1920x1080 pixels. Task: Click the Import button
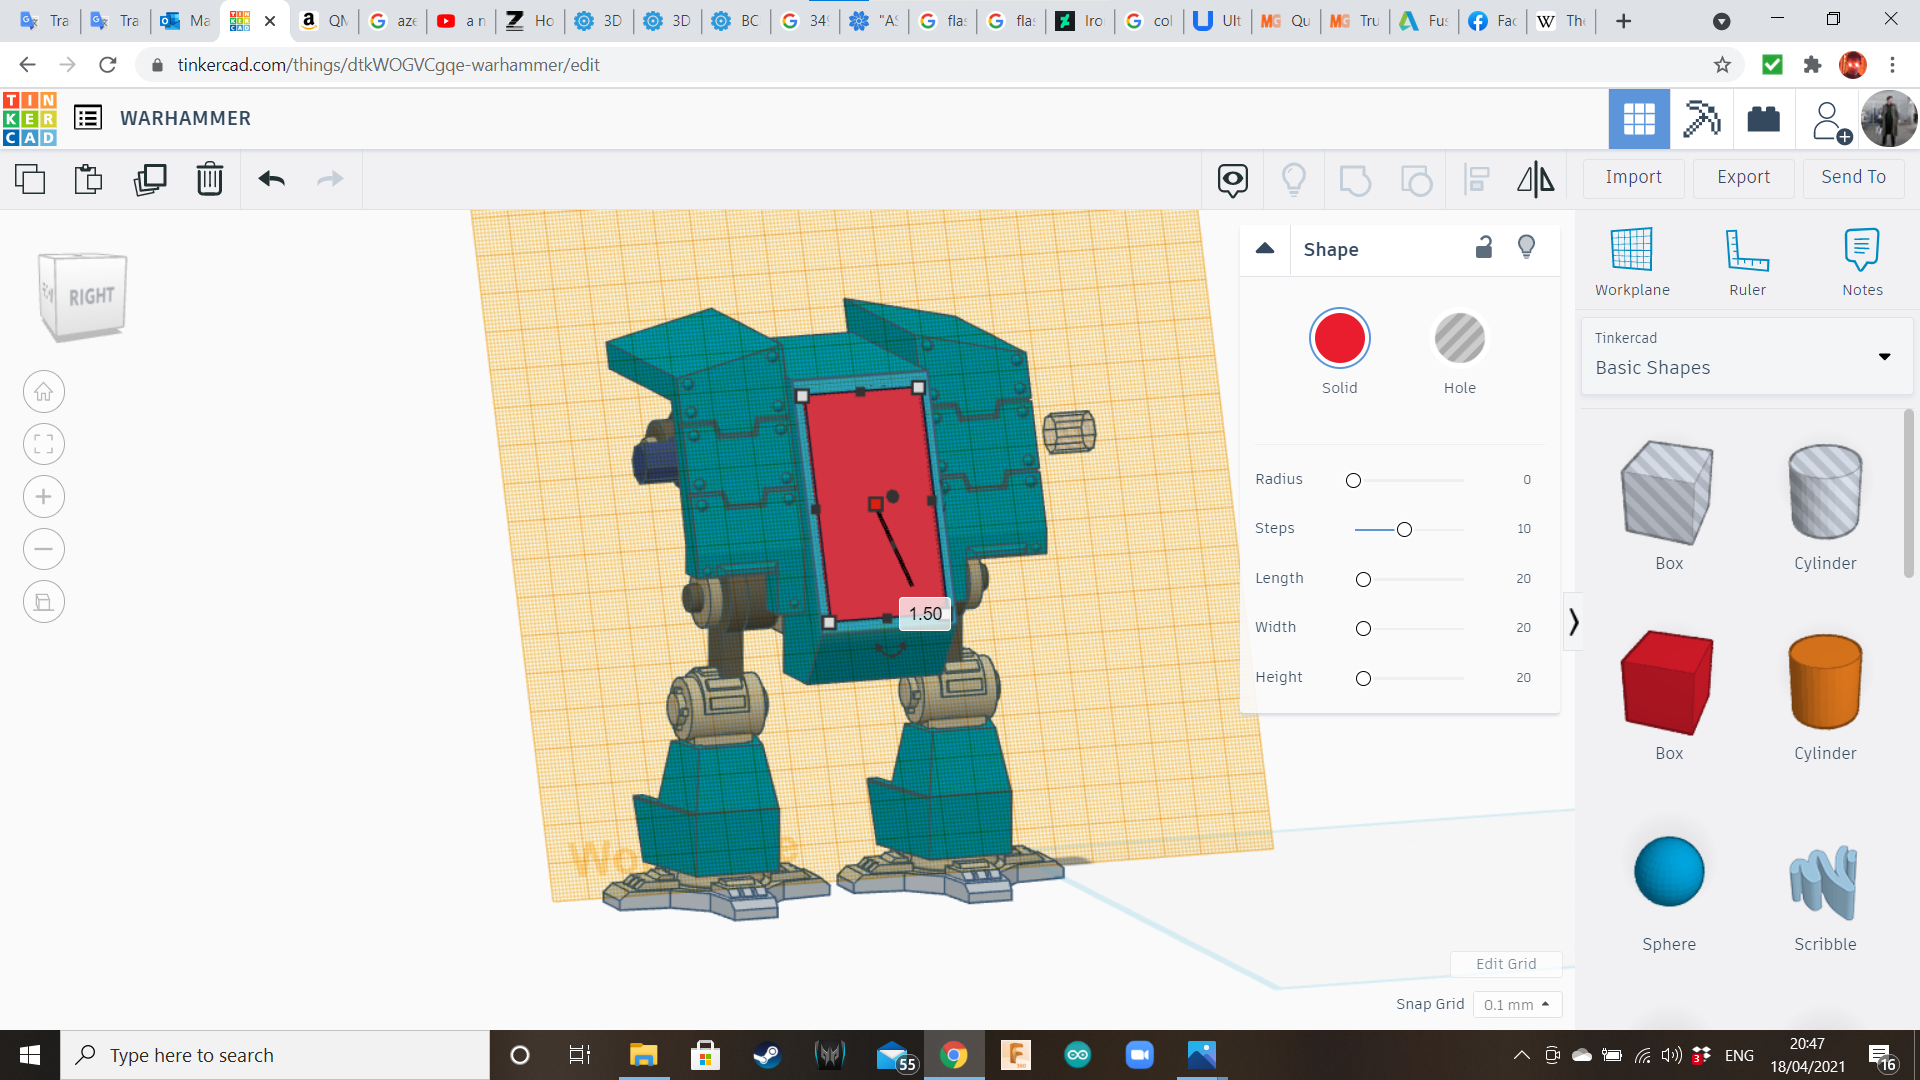tap(1633, 177)
